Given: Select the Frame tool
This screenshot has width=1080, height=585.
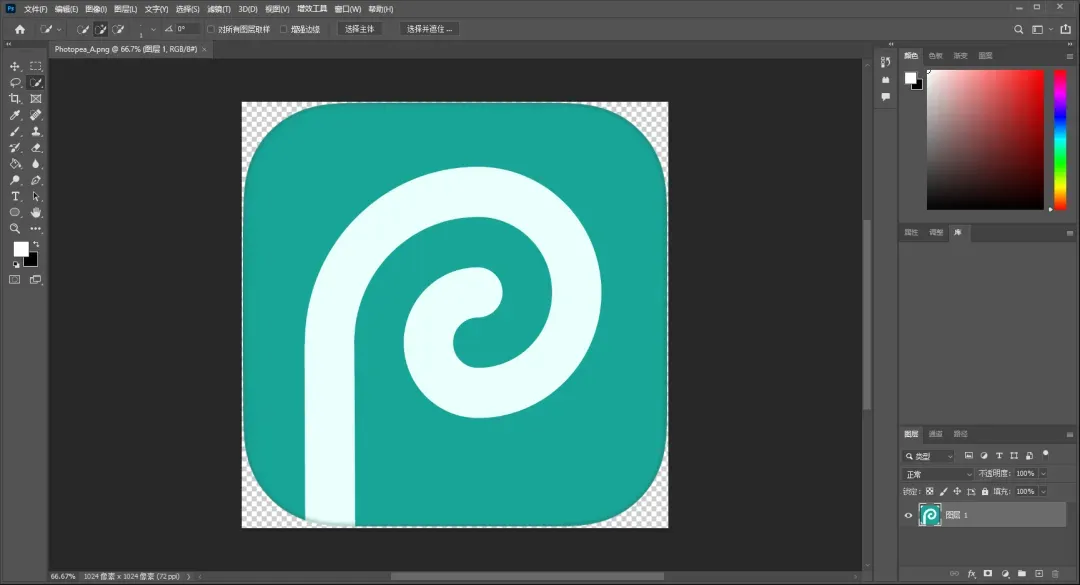Looking at the screenshot, I should click(x=36, y=99).
